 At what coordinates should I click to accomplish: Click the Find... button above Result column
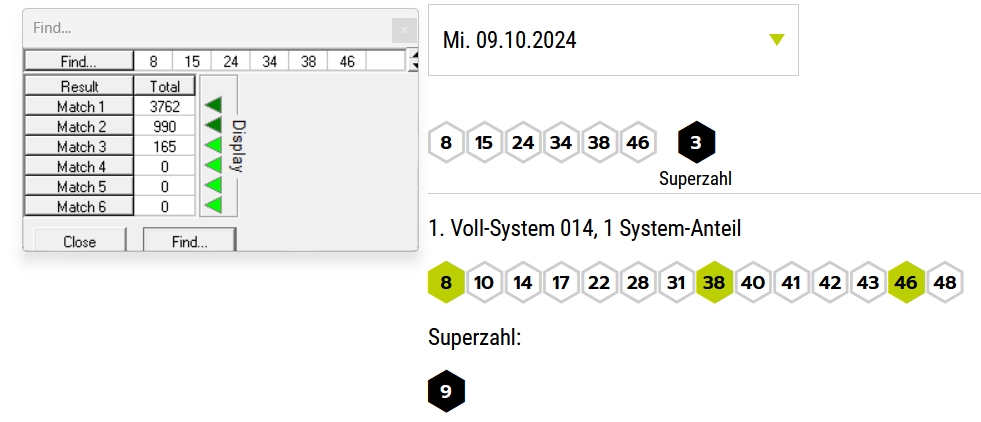point(79,61)
